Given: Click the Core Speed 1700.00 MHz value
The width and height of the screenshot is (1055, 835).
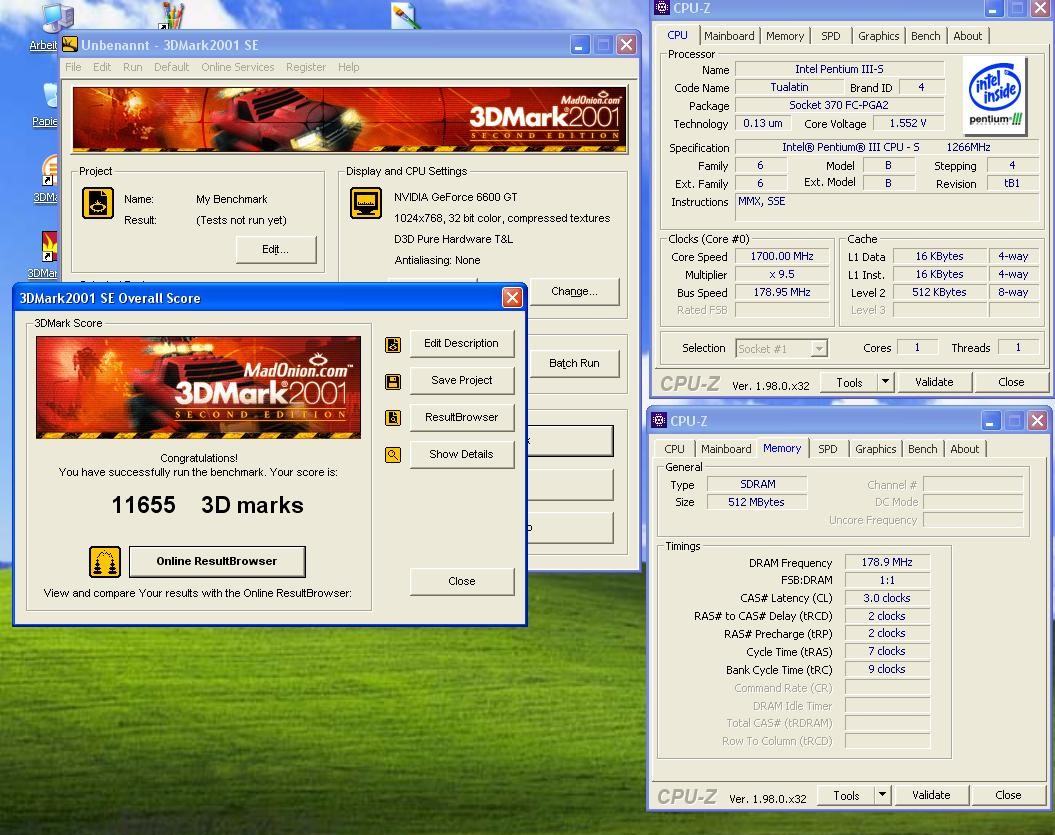Looking at the screenshot, I should click(782, 256).
